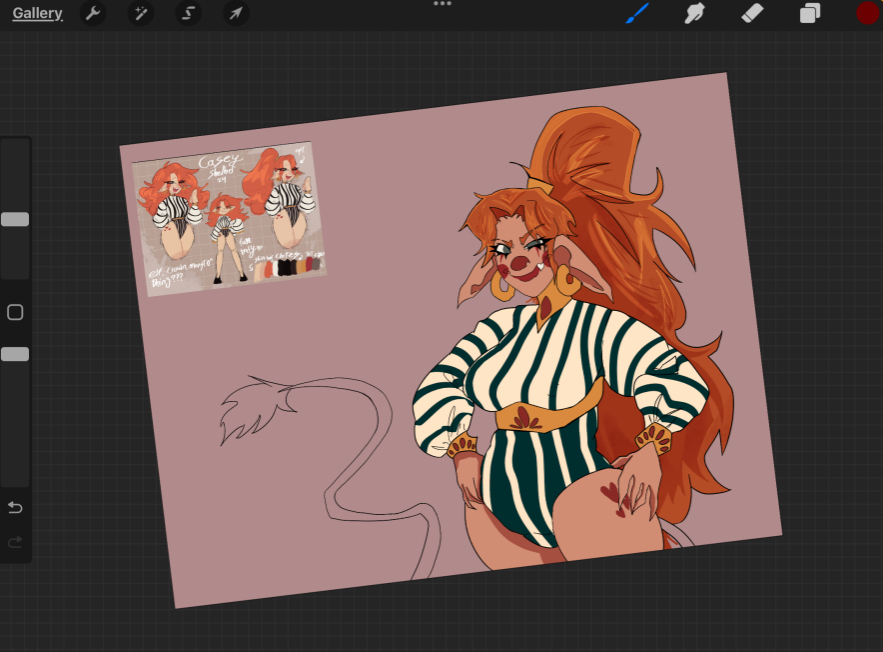Select the Paint brush tool
This screenshot has width=883, height=652.
tap(637, 13)
